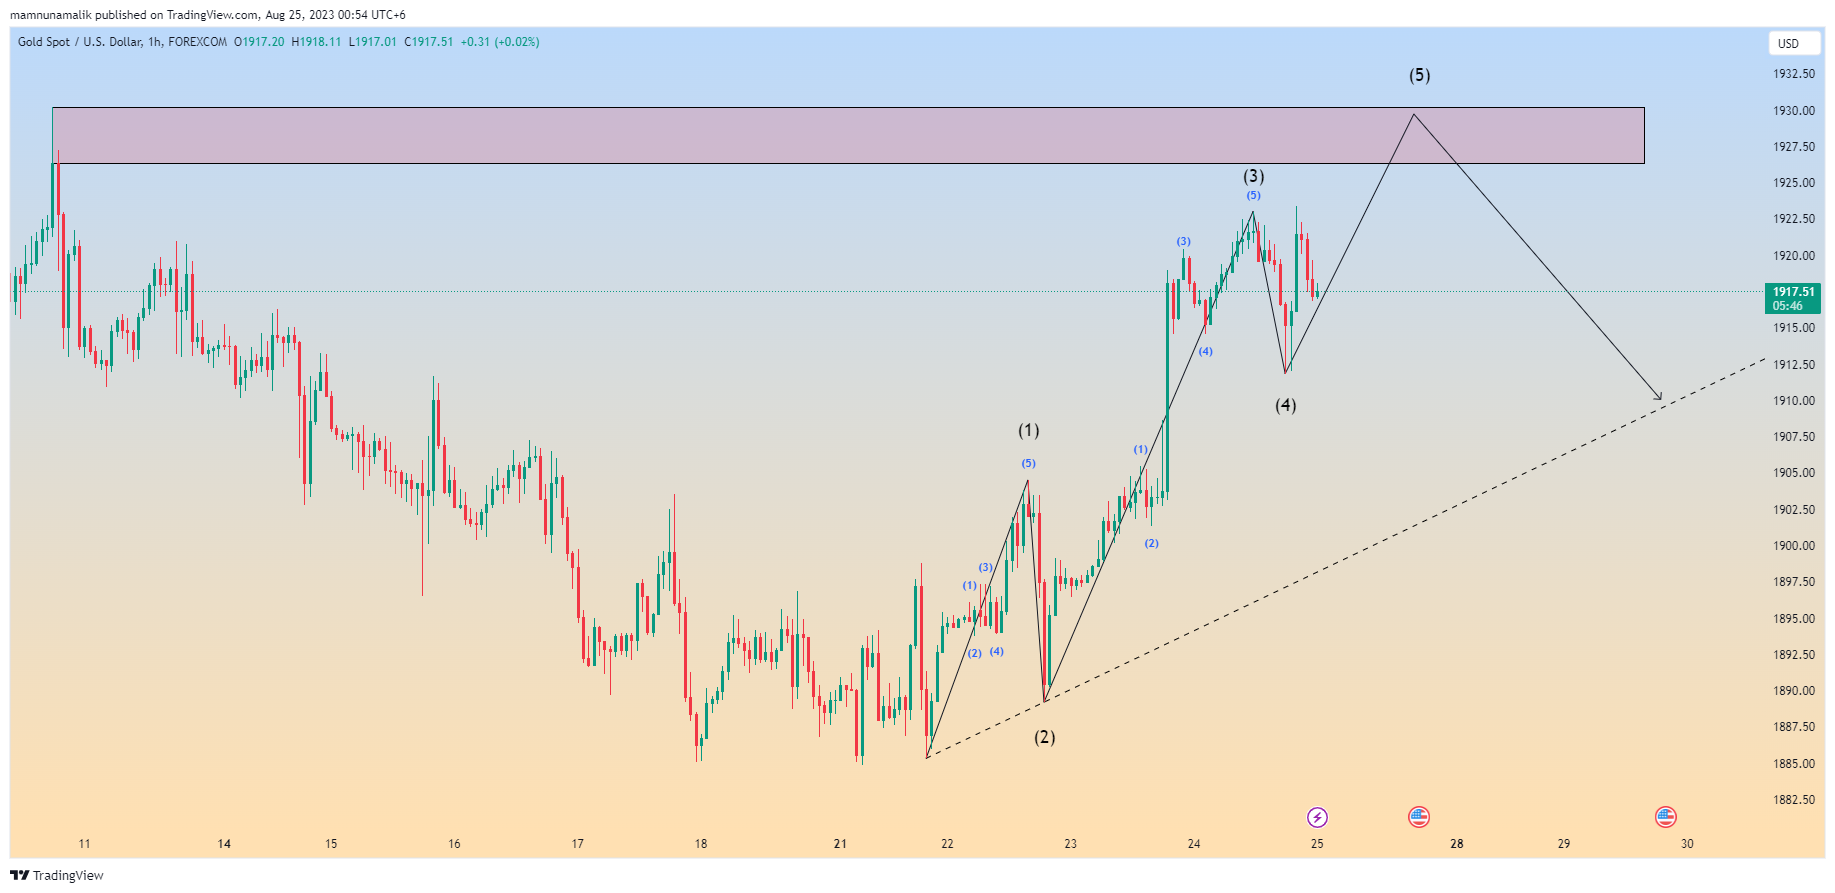This screenshot has height=893, width=1835.
Task: Click date 30 on the time axis
Action: point(1687,844)
